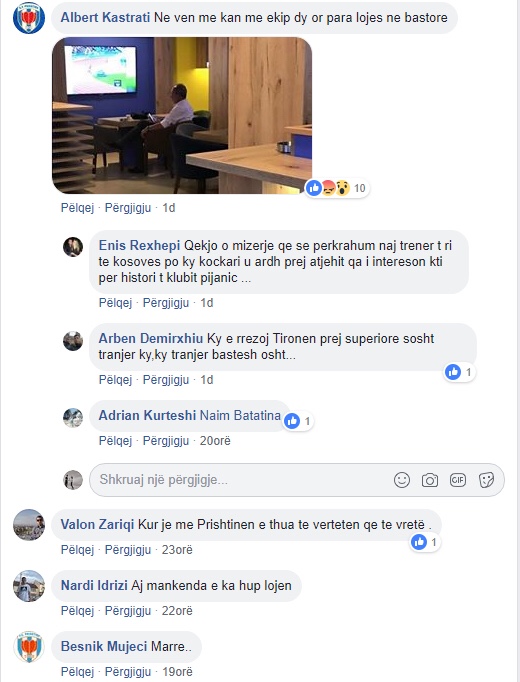Open Albert Kastrati's profile picture

tap(29, 18)
